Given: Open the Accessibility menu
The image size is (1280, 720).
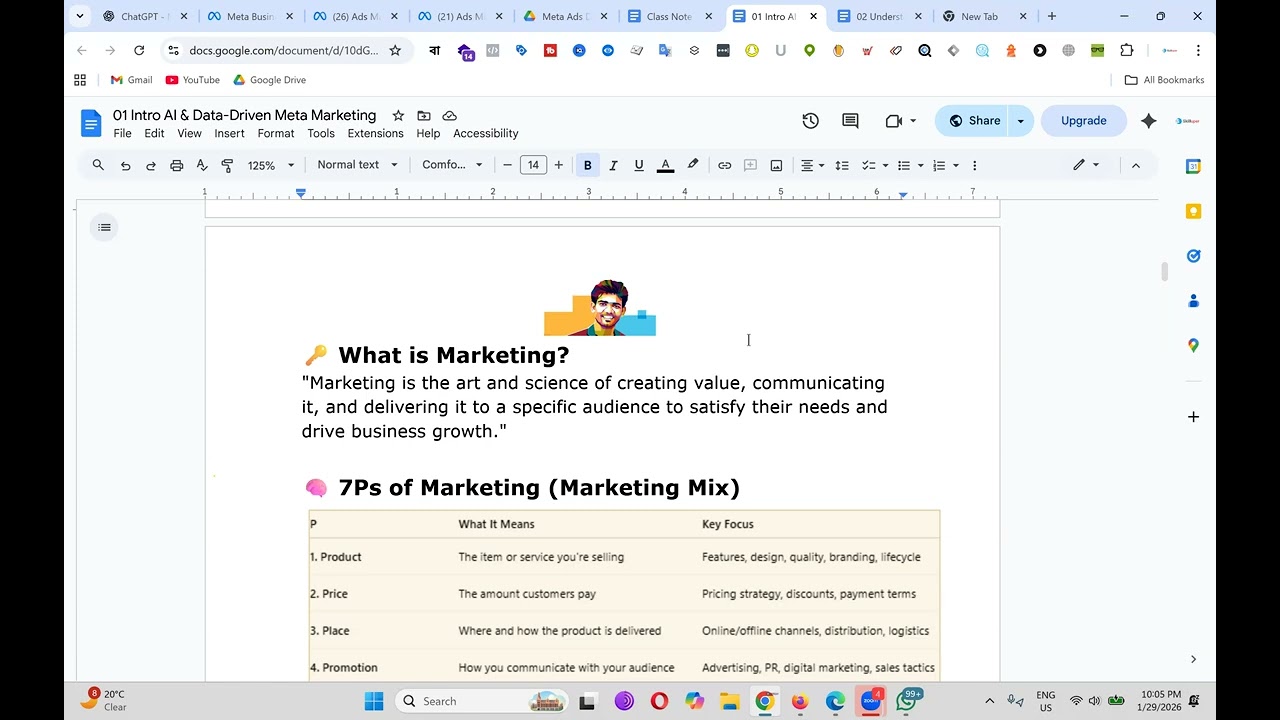Looking at the screenshot, I should [x=486, y=134].
